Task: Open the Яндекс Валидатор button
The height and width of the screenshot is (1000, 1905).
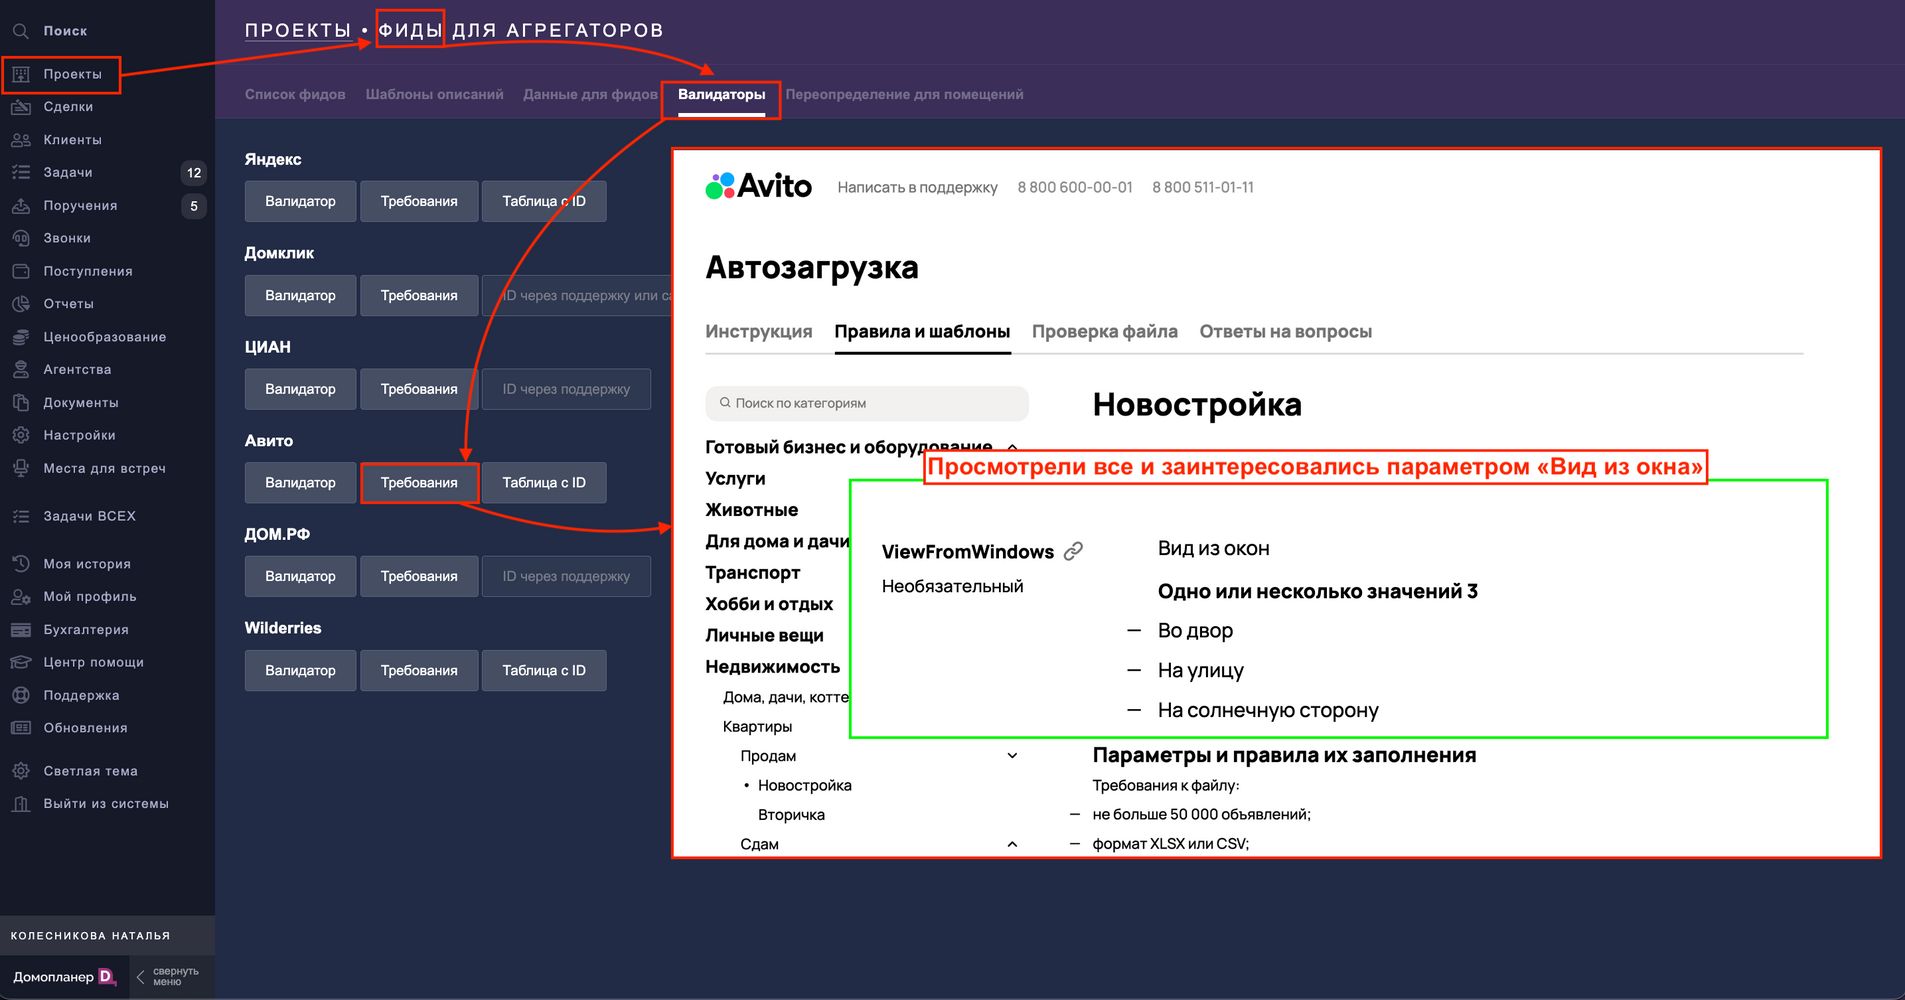Action: (x=300, y=201)
